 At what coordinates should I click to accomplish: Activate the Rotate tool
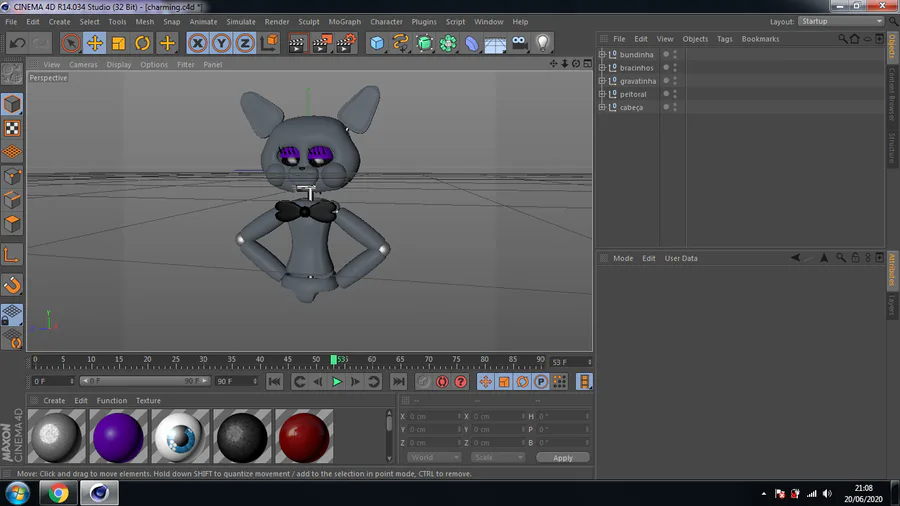pos(142,43)
